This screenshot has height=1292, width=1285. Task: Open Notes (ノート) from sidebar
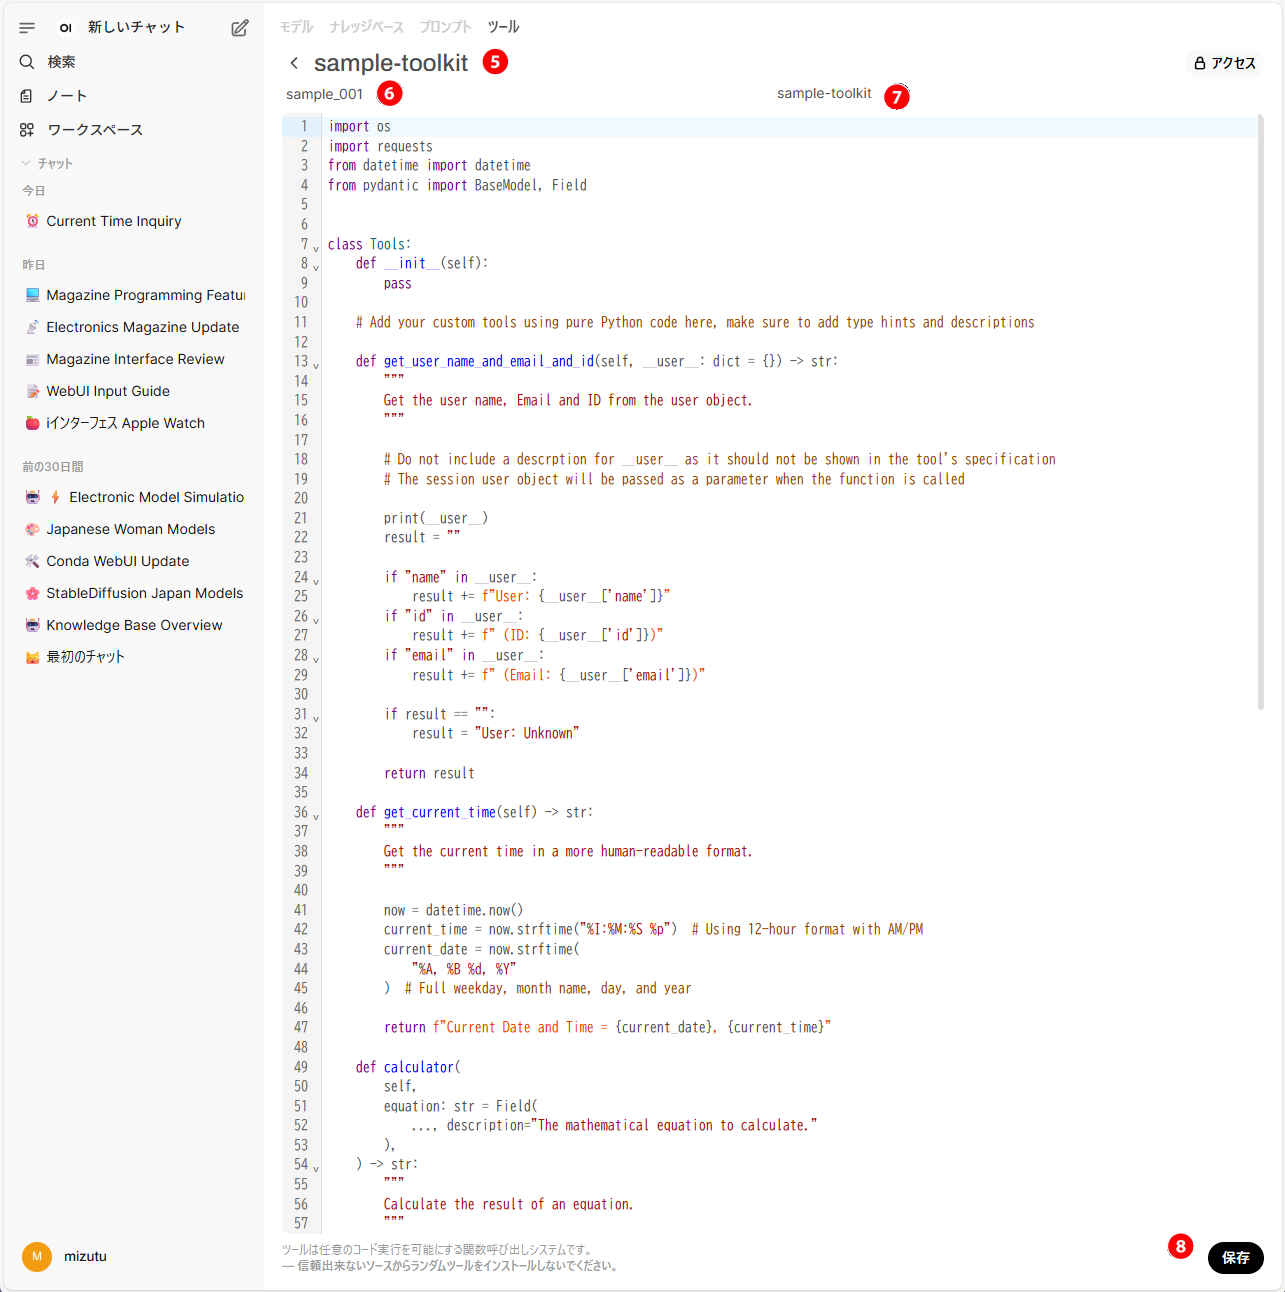(x=66, y=96)
